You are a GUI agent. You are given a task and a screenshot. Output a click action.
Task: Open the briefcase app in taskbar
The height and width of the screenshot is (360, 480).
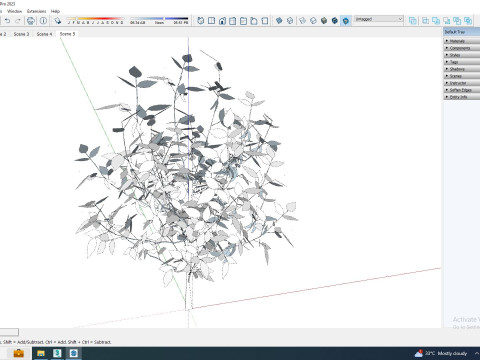(x=18, y=353)
